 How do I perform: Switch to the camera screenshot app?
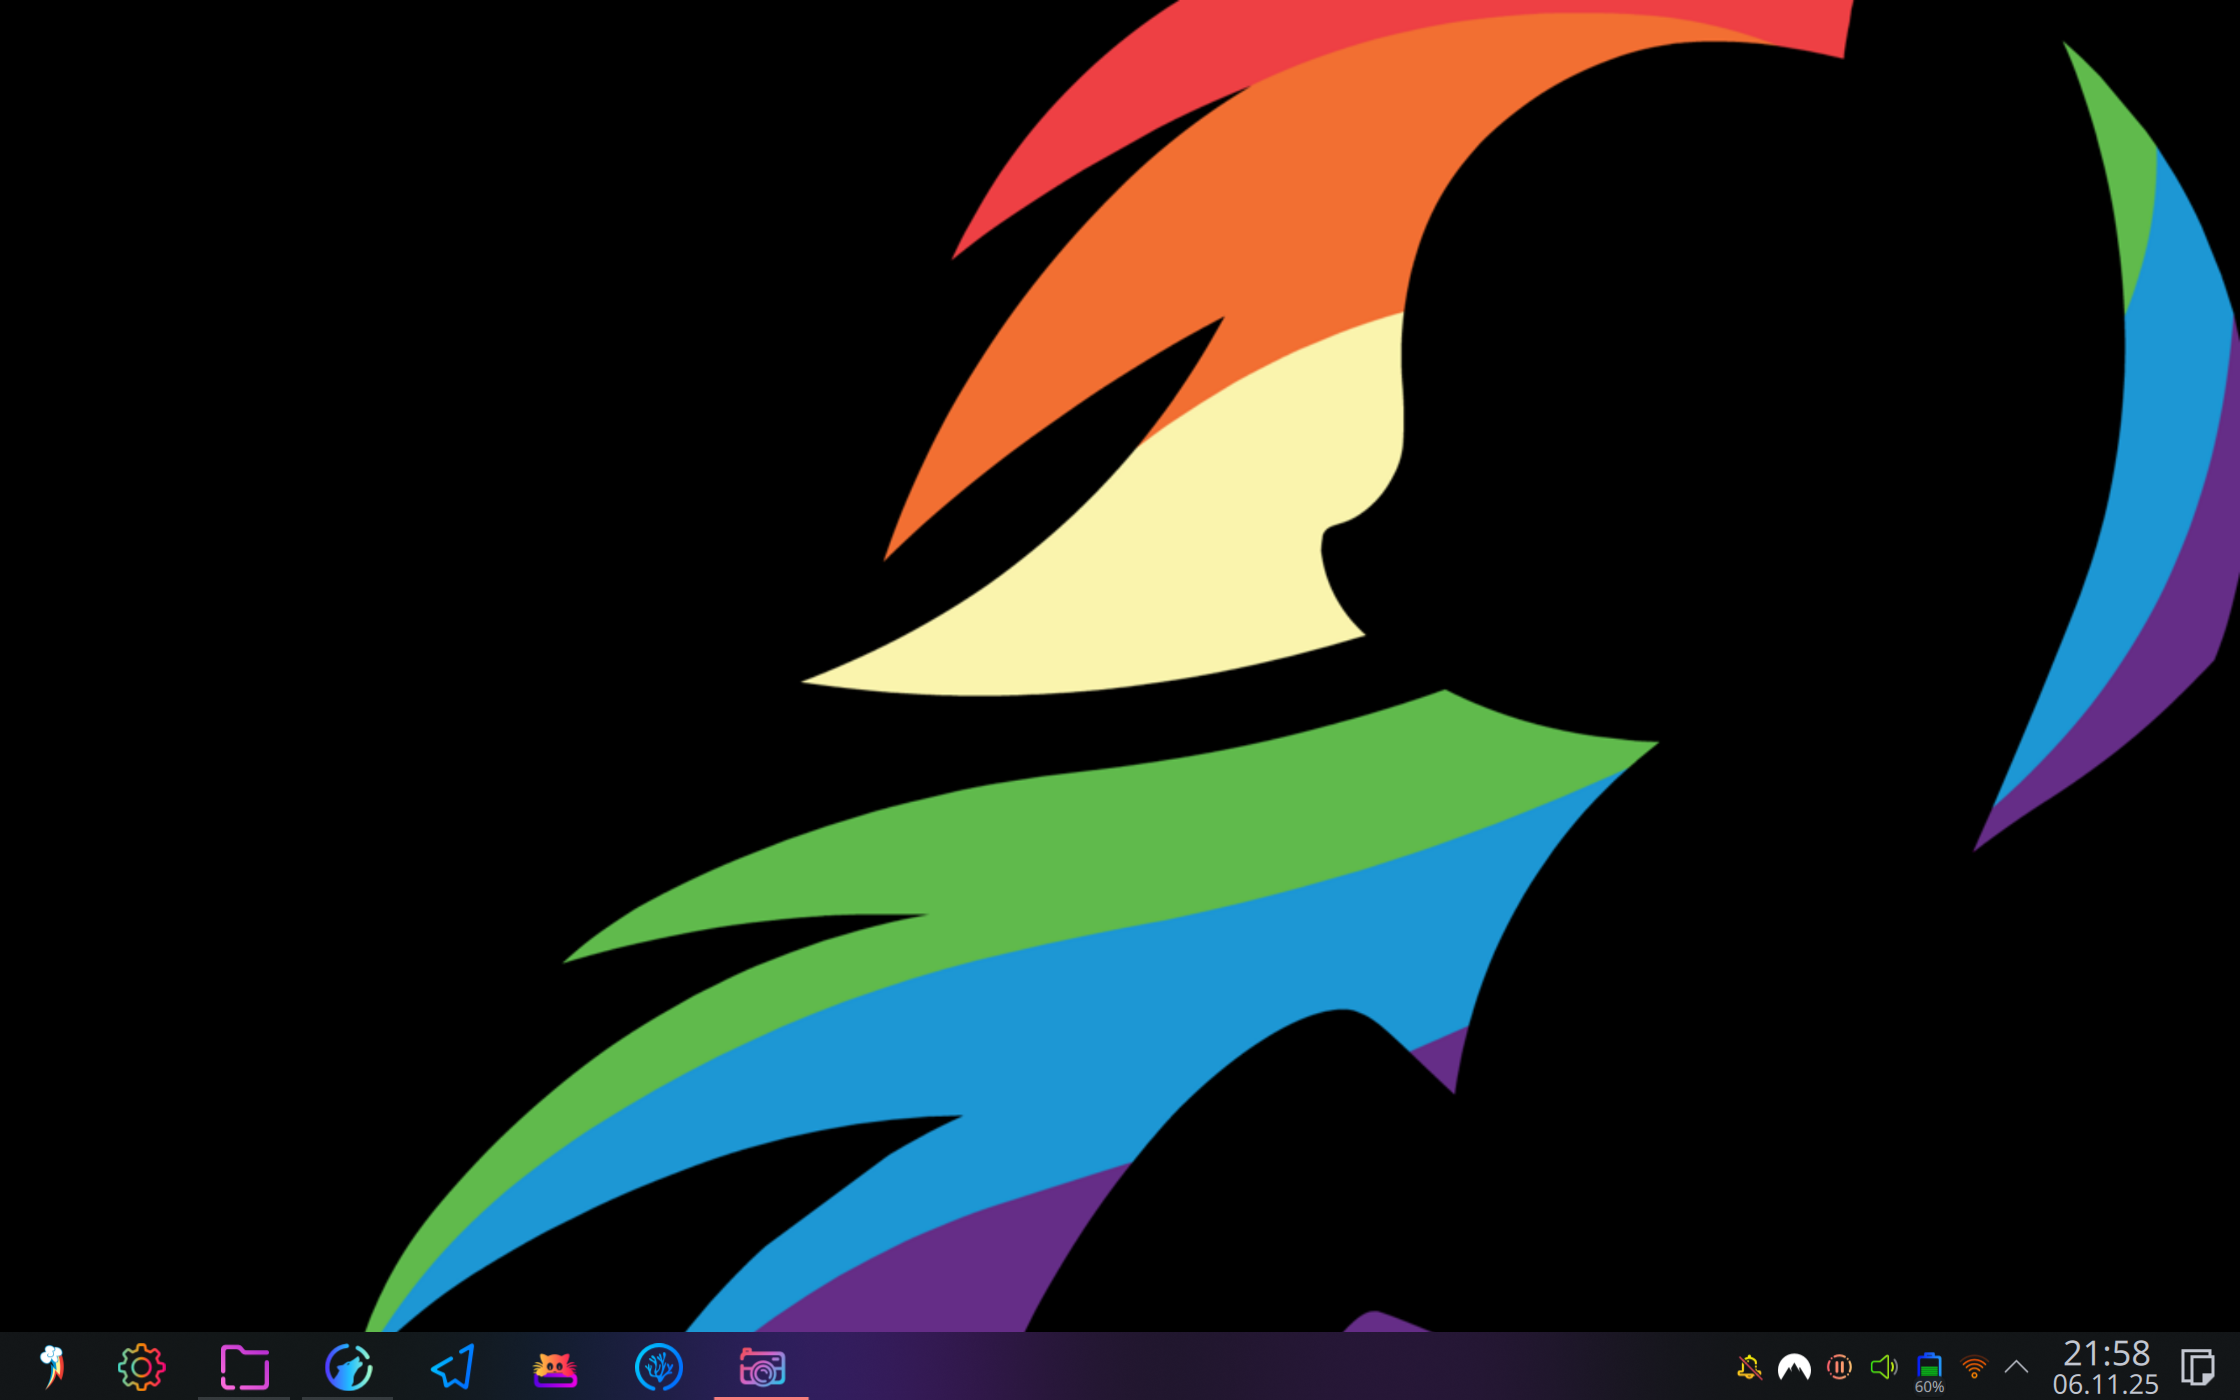(762, 1367)
